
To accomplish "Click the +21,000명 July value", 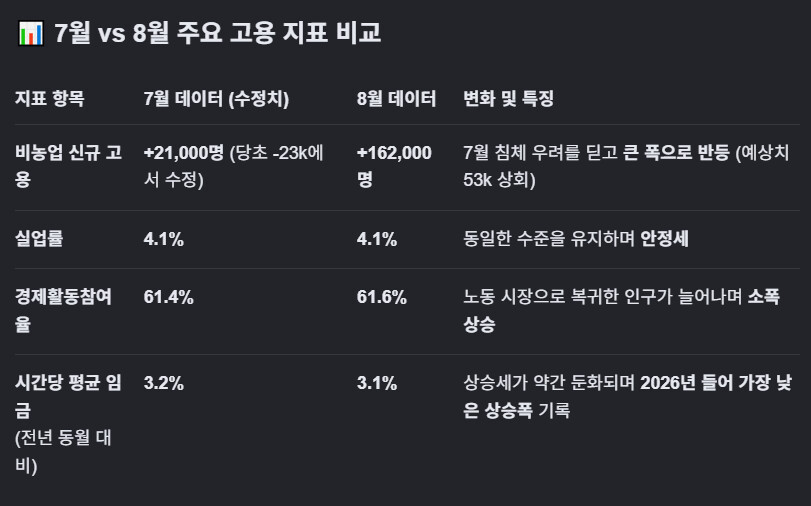I will pyautogui.click(x=184, y=153).
